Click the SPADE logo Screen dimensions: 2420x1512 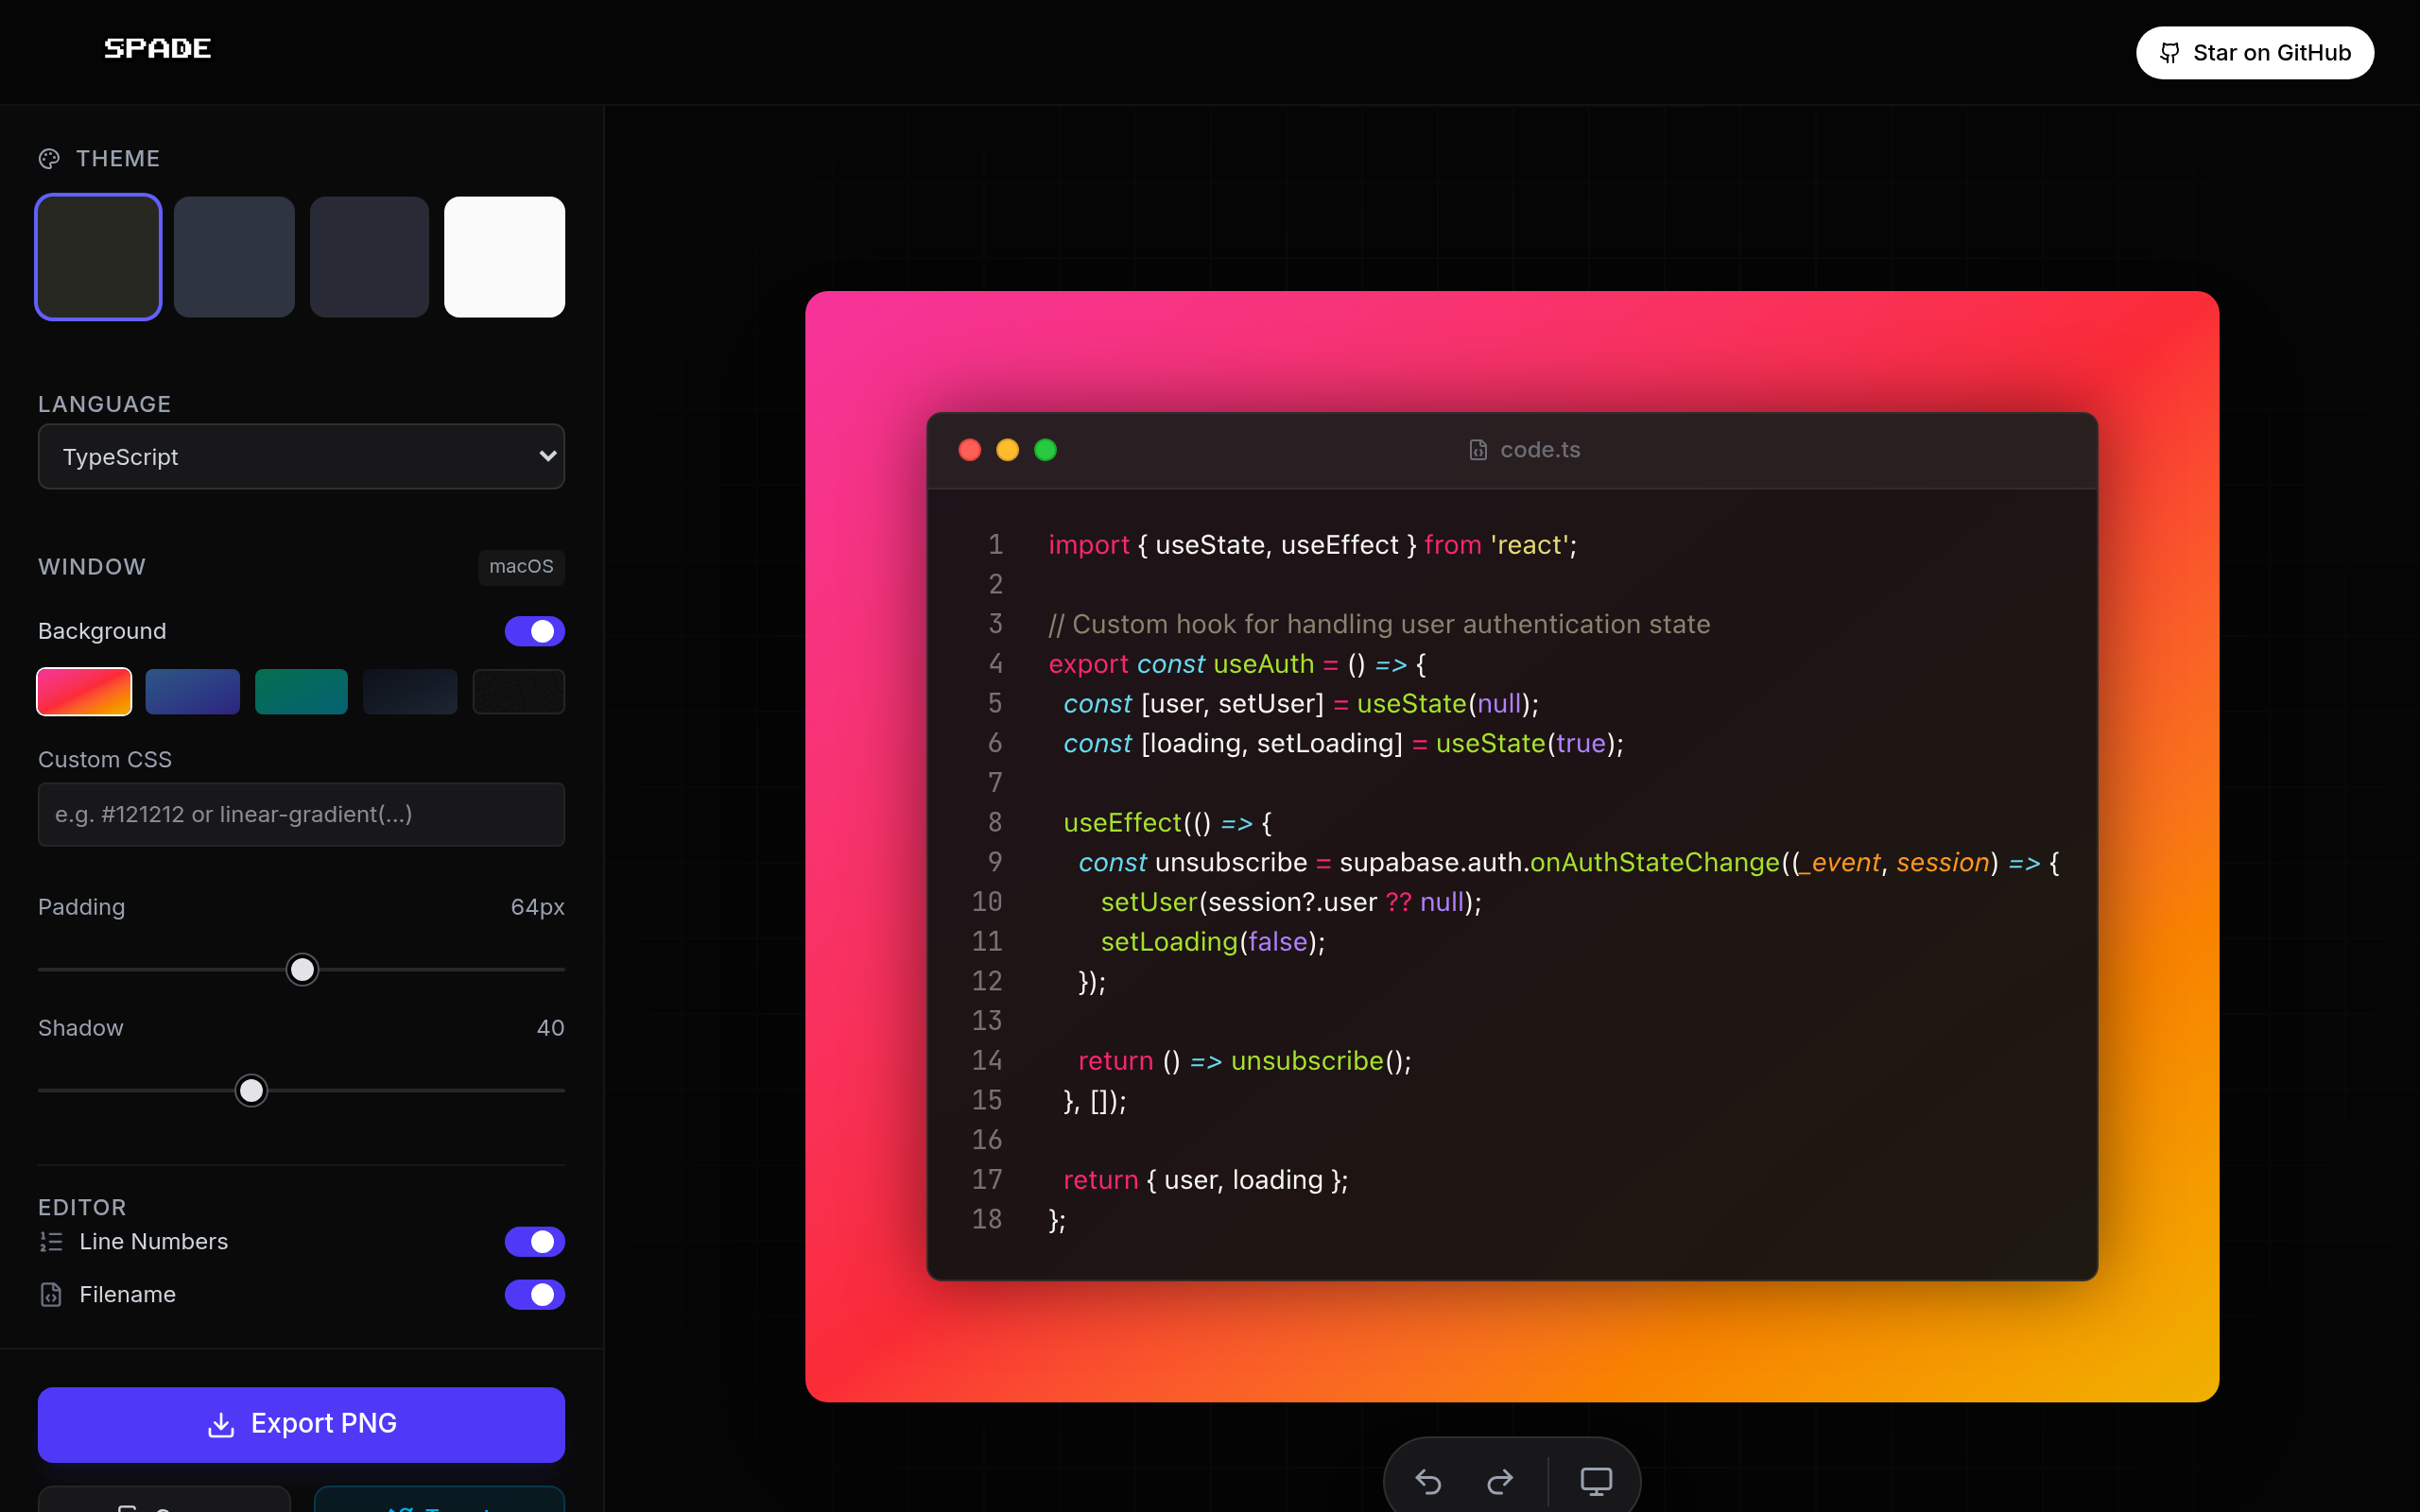158,48
